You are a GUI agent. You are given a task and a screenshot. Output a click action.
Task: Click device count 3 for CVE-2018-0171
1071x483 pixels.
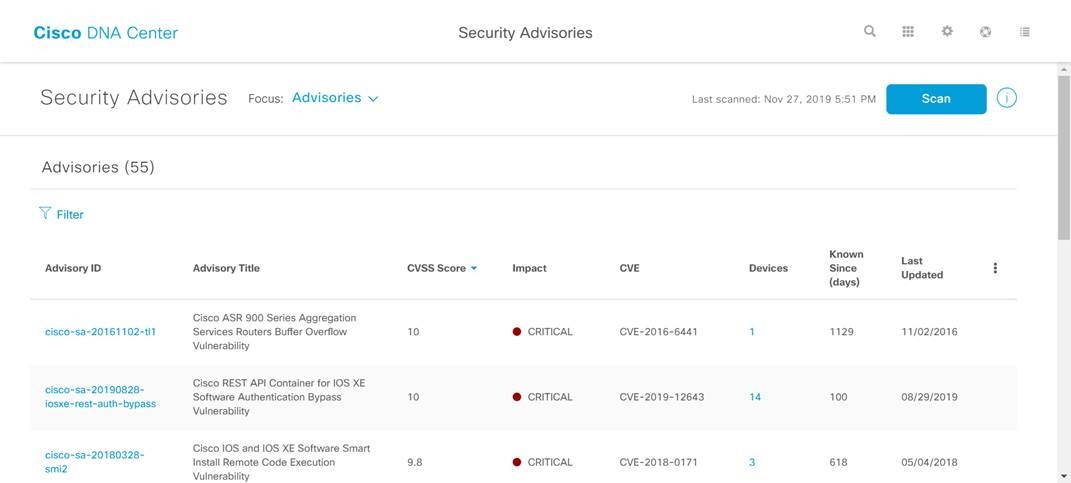752,462
